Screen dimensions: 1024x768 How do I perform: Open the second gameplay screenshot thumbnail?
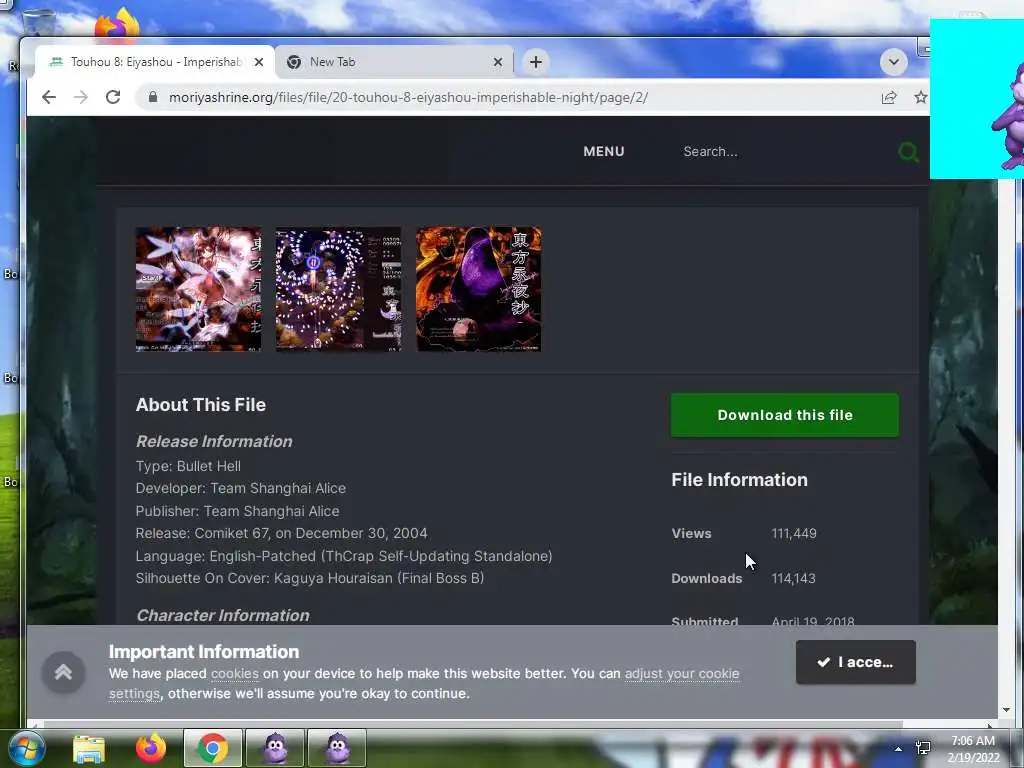pyautogui.click(x=338, y=289)
